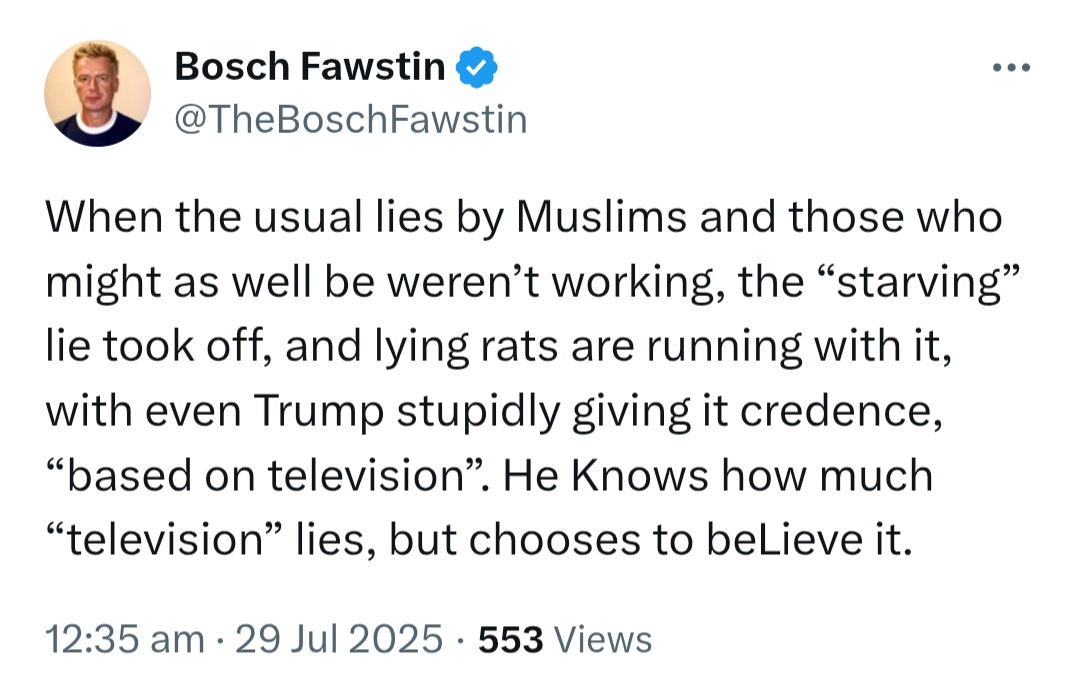
Task: Click the first word When of tweet
Action: tap(105, 216)
